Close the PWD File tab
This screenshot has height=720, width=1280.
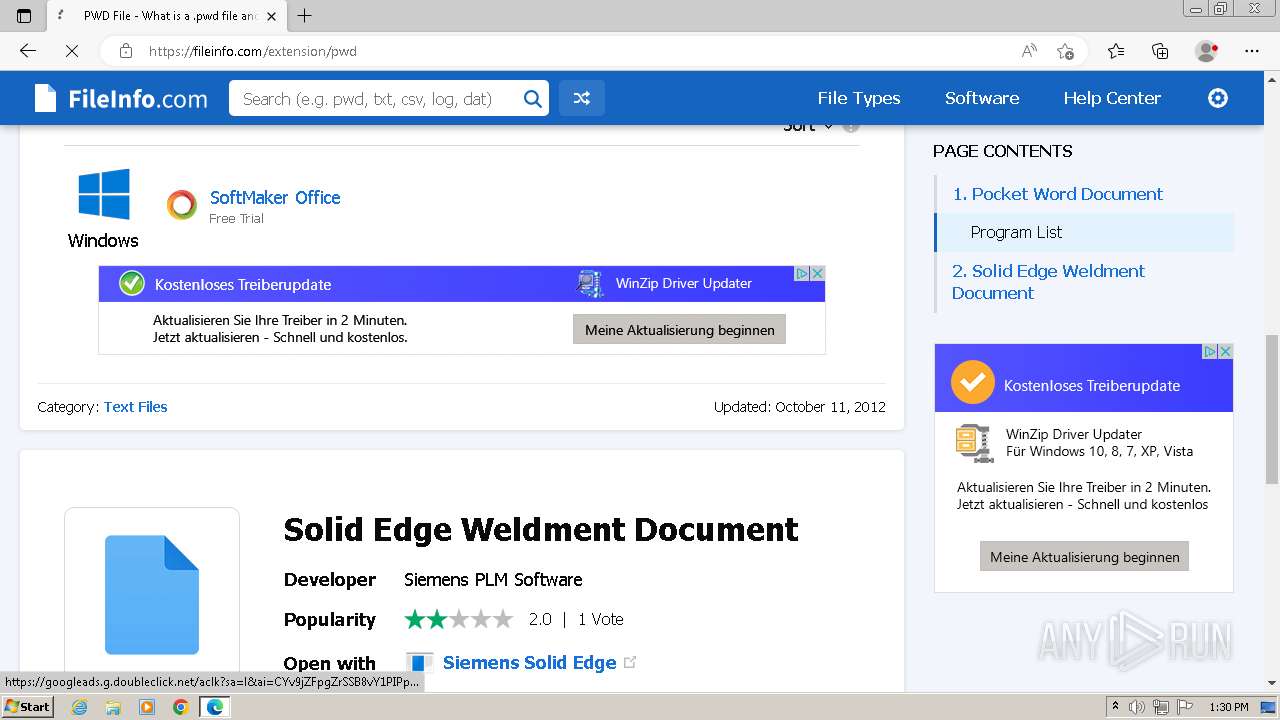coord(271,16)
